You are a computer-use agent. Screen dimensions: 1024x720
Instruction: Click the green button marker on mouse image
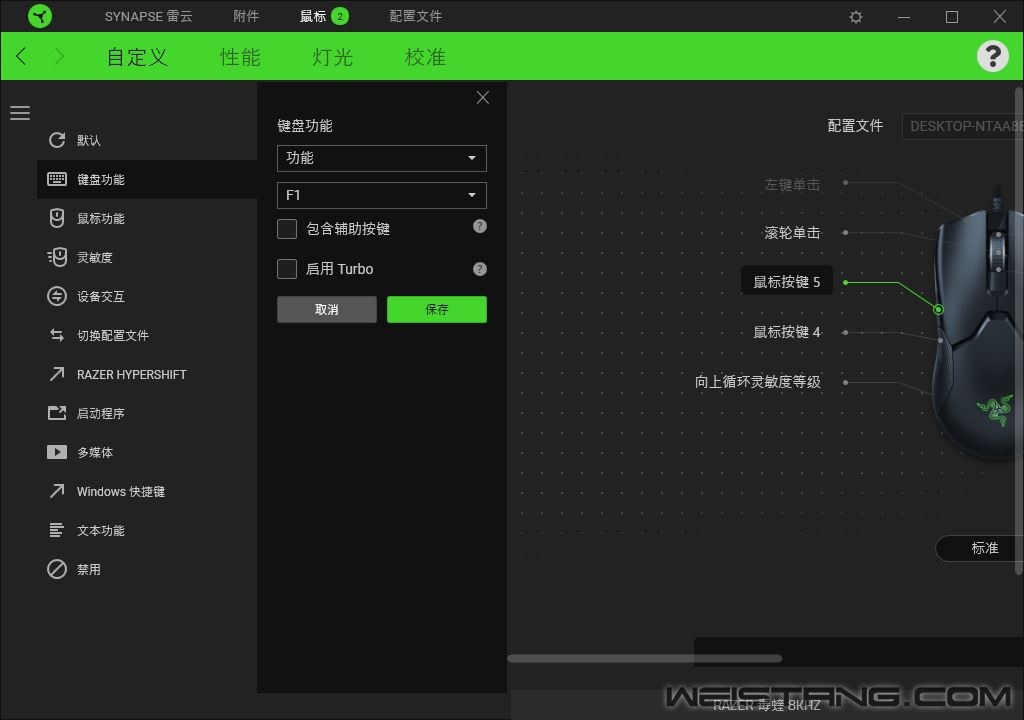(x=938, y=309)
